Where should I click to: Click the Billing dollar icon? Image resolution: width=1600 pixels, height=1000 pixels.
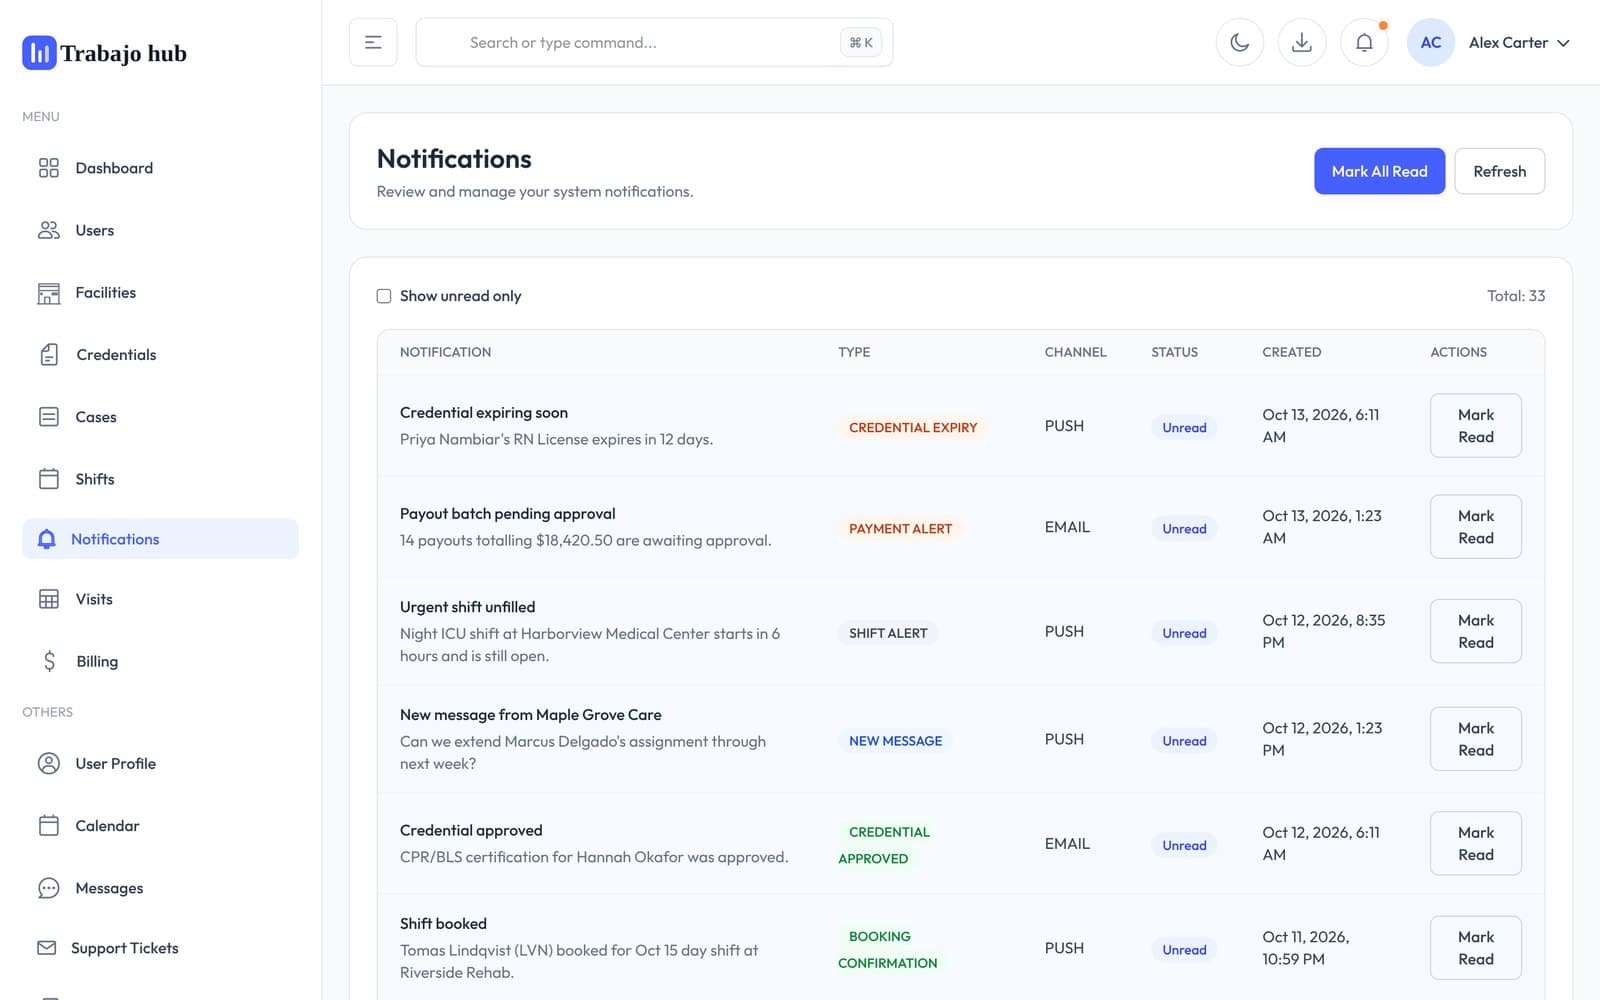(x=49, y=661)
